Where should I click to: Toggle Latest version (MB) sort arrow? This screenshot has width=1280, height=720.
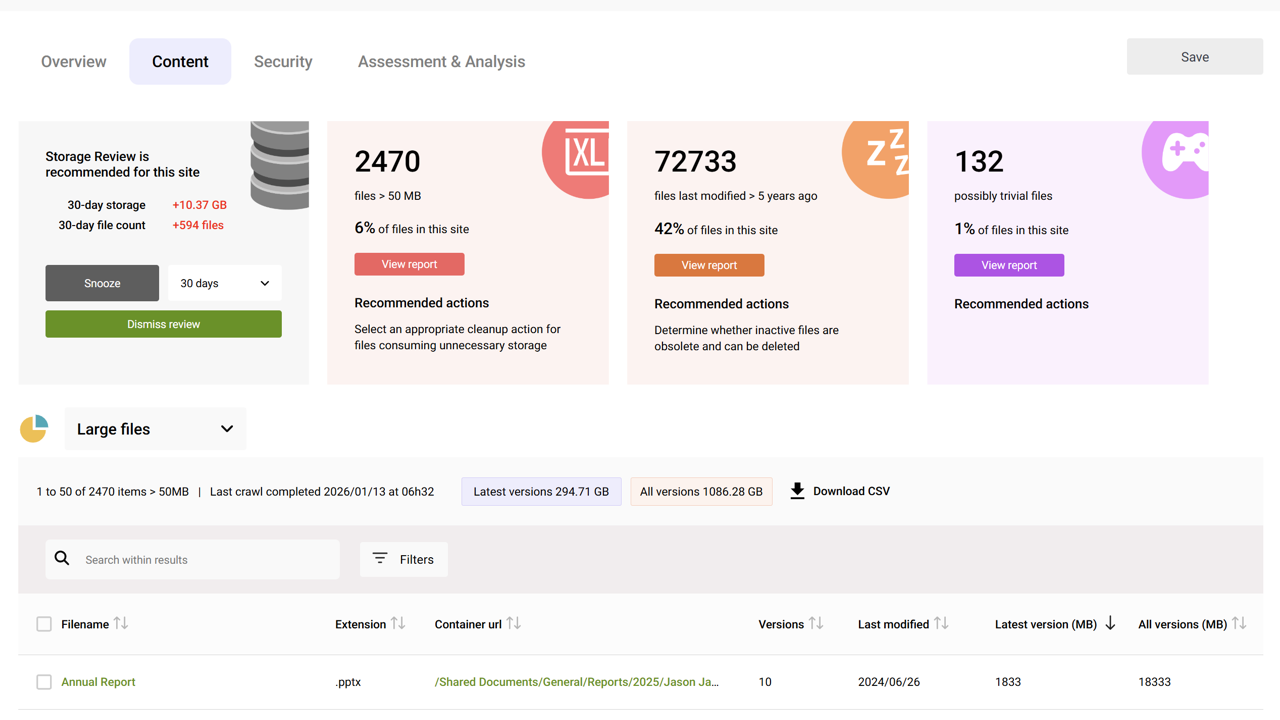point(1110,624)
